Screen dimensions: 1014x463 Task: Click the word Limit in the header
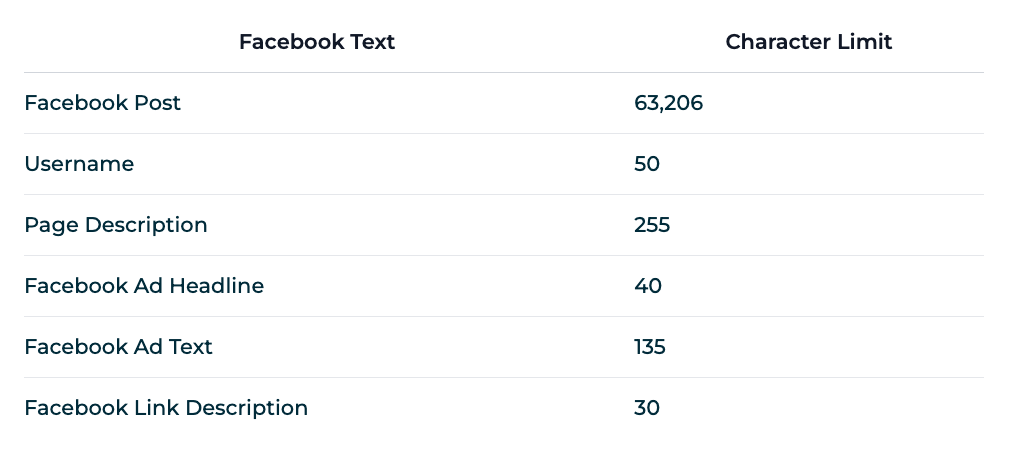[x=865, y=42]
